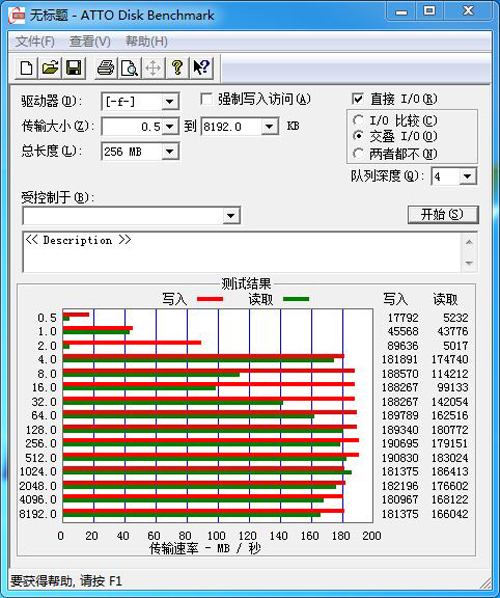Click read value 180772 for 128.0 row
The width and height of the screenshot is (500, 598).
point(450,430)
